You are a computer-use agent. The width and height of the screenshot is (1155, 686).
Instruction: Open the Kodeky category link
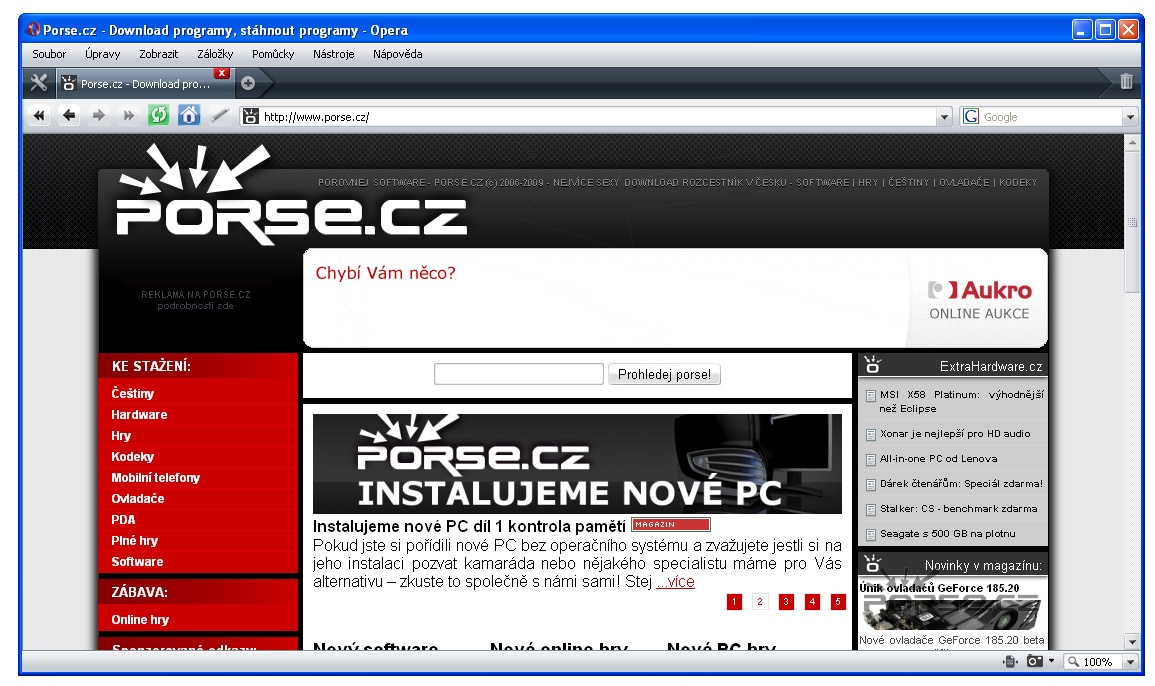(x=133, y=457)
